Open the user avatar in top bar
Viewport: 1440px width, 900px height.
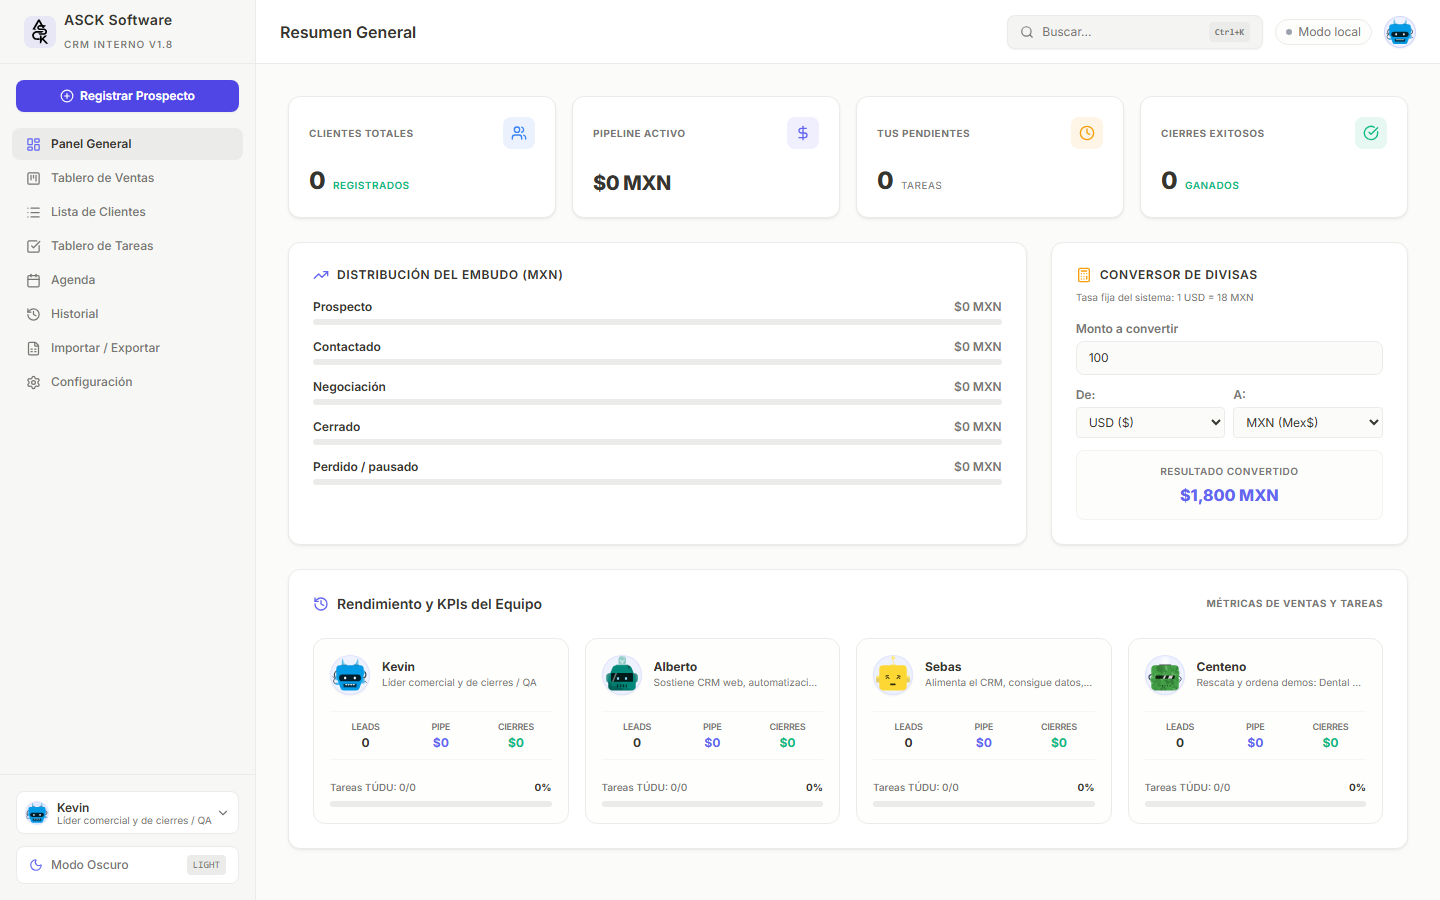tap(1400, 32)
